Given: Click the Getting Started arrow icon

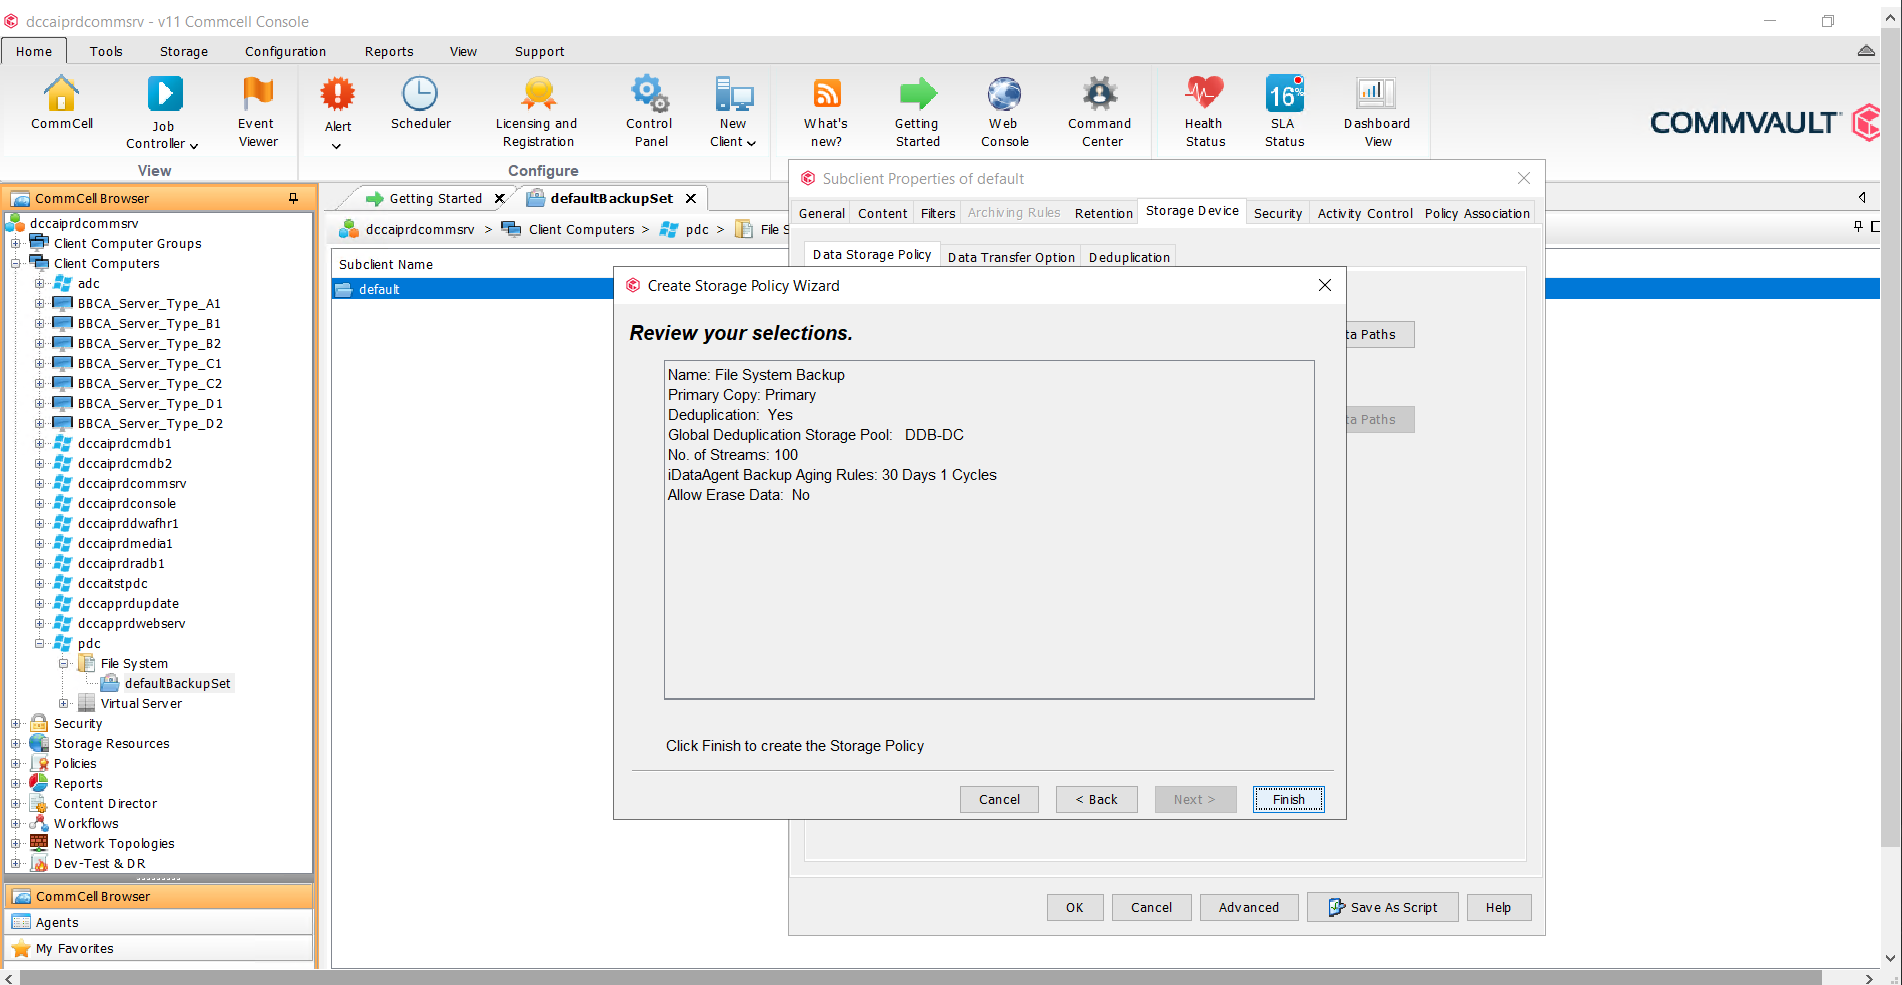Looking at the screenshot, I should tap(918, 94).
